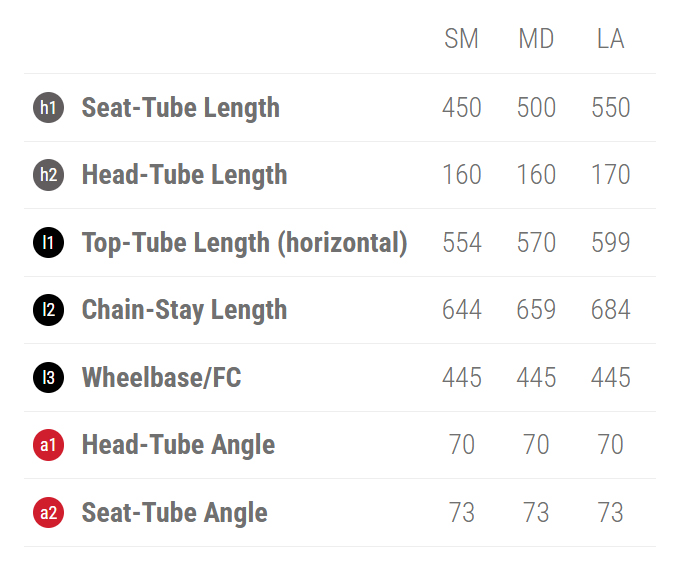The height and width of the screenshot is (584, 674).
Task: Select the Top-Tube Length (horizontal) label
Action: point(244,243)
